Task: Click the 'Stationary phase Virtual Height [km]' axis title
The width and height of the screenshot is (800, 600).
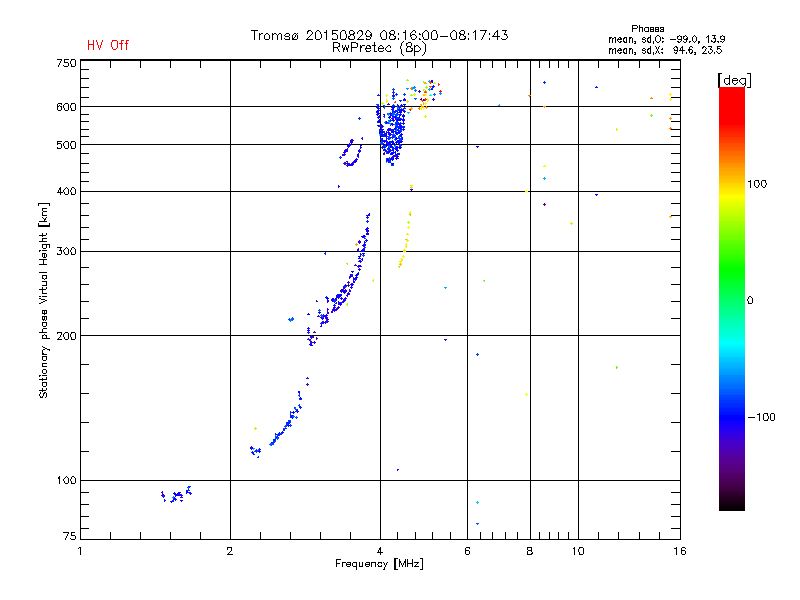Action: click(x=44, y=300)
